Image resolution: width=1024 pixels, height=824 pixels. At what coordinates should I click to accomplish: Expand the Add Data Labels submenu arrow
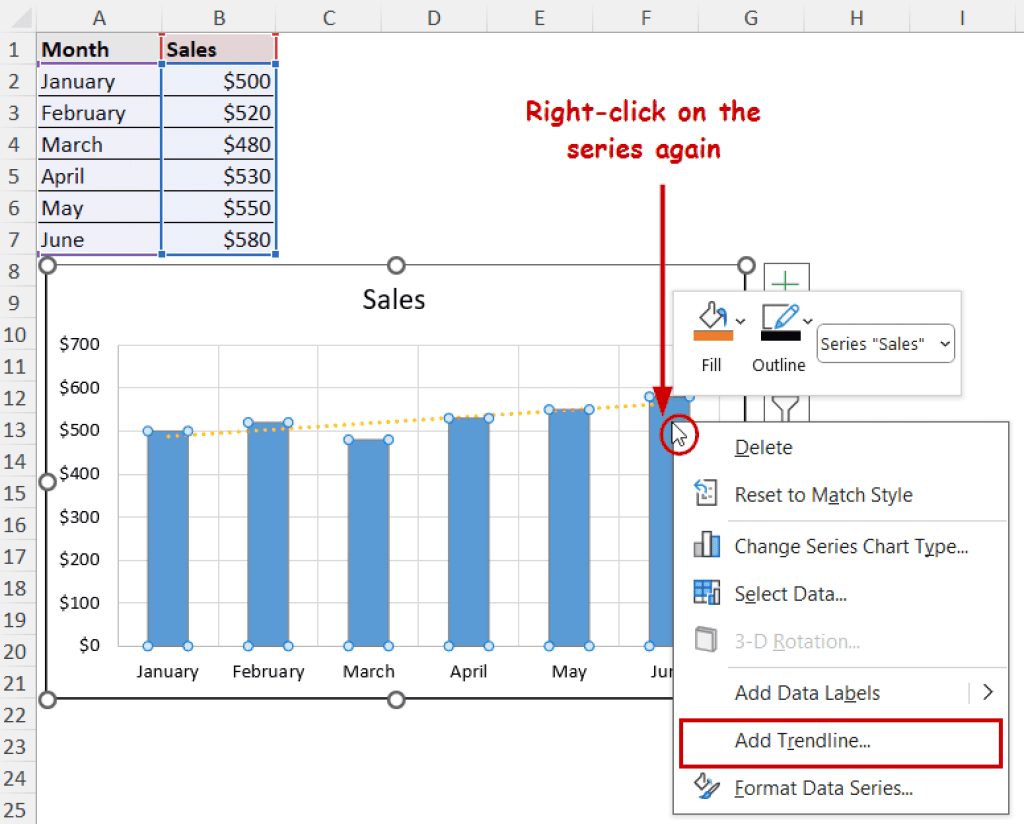point(988,692)
